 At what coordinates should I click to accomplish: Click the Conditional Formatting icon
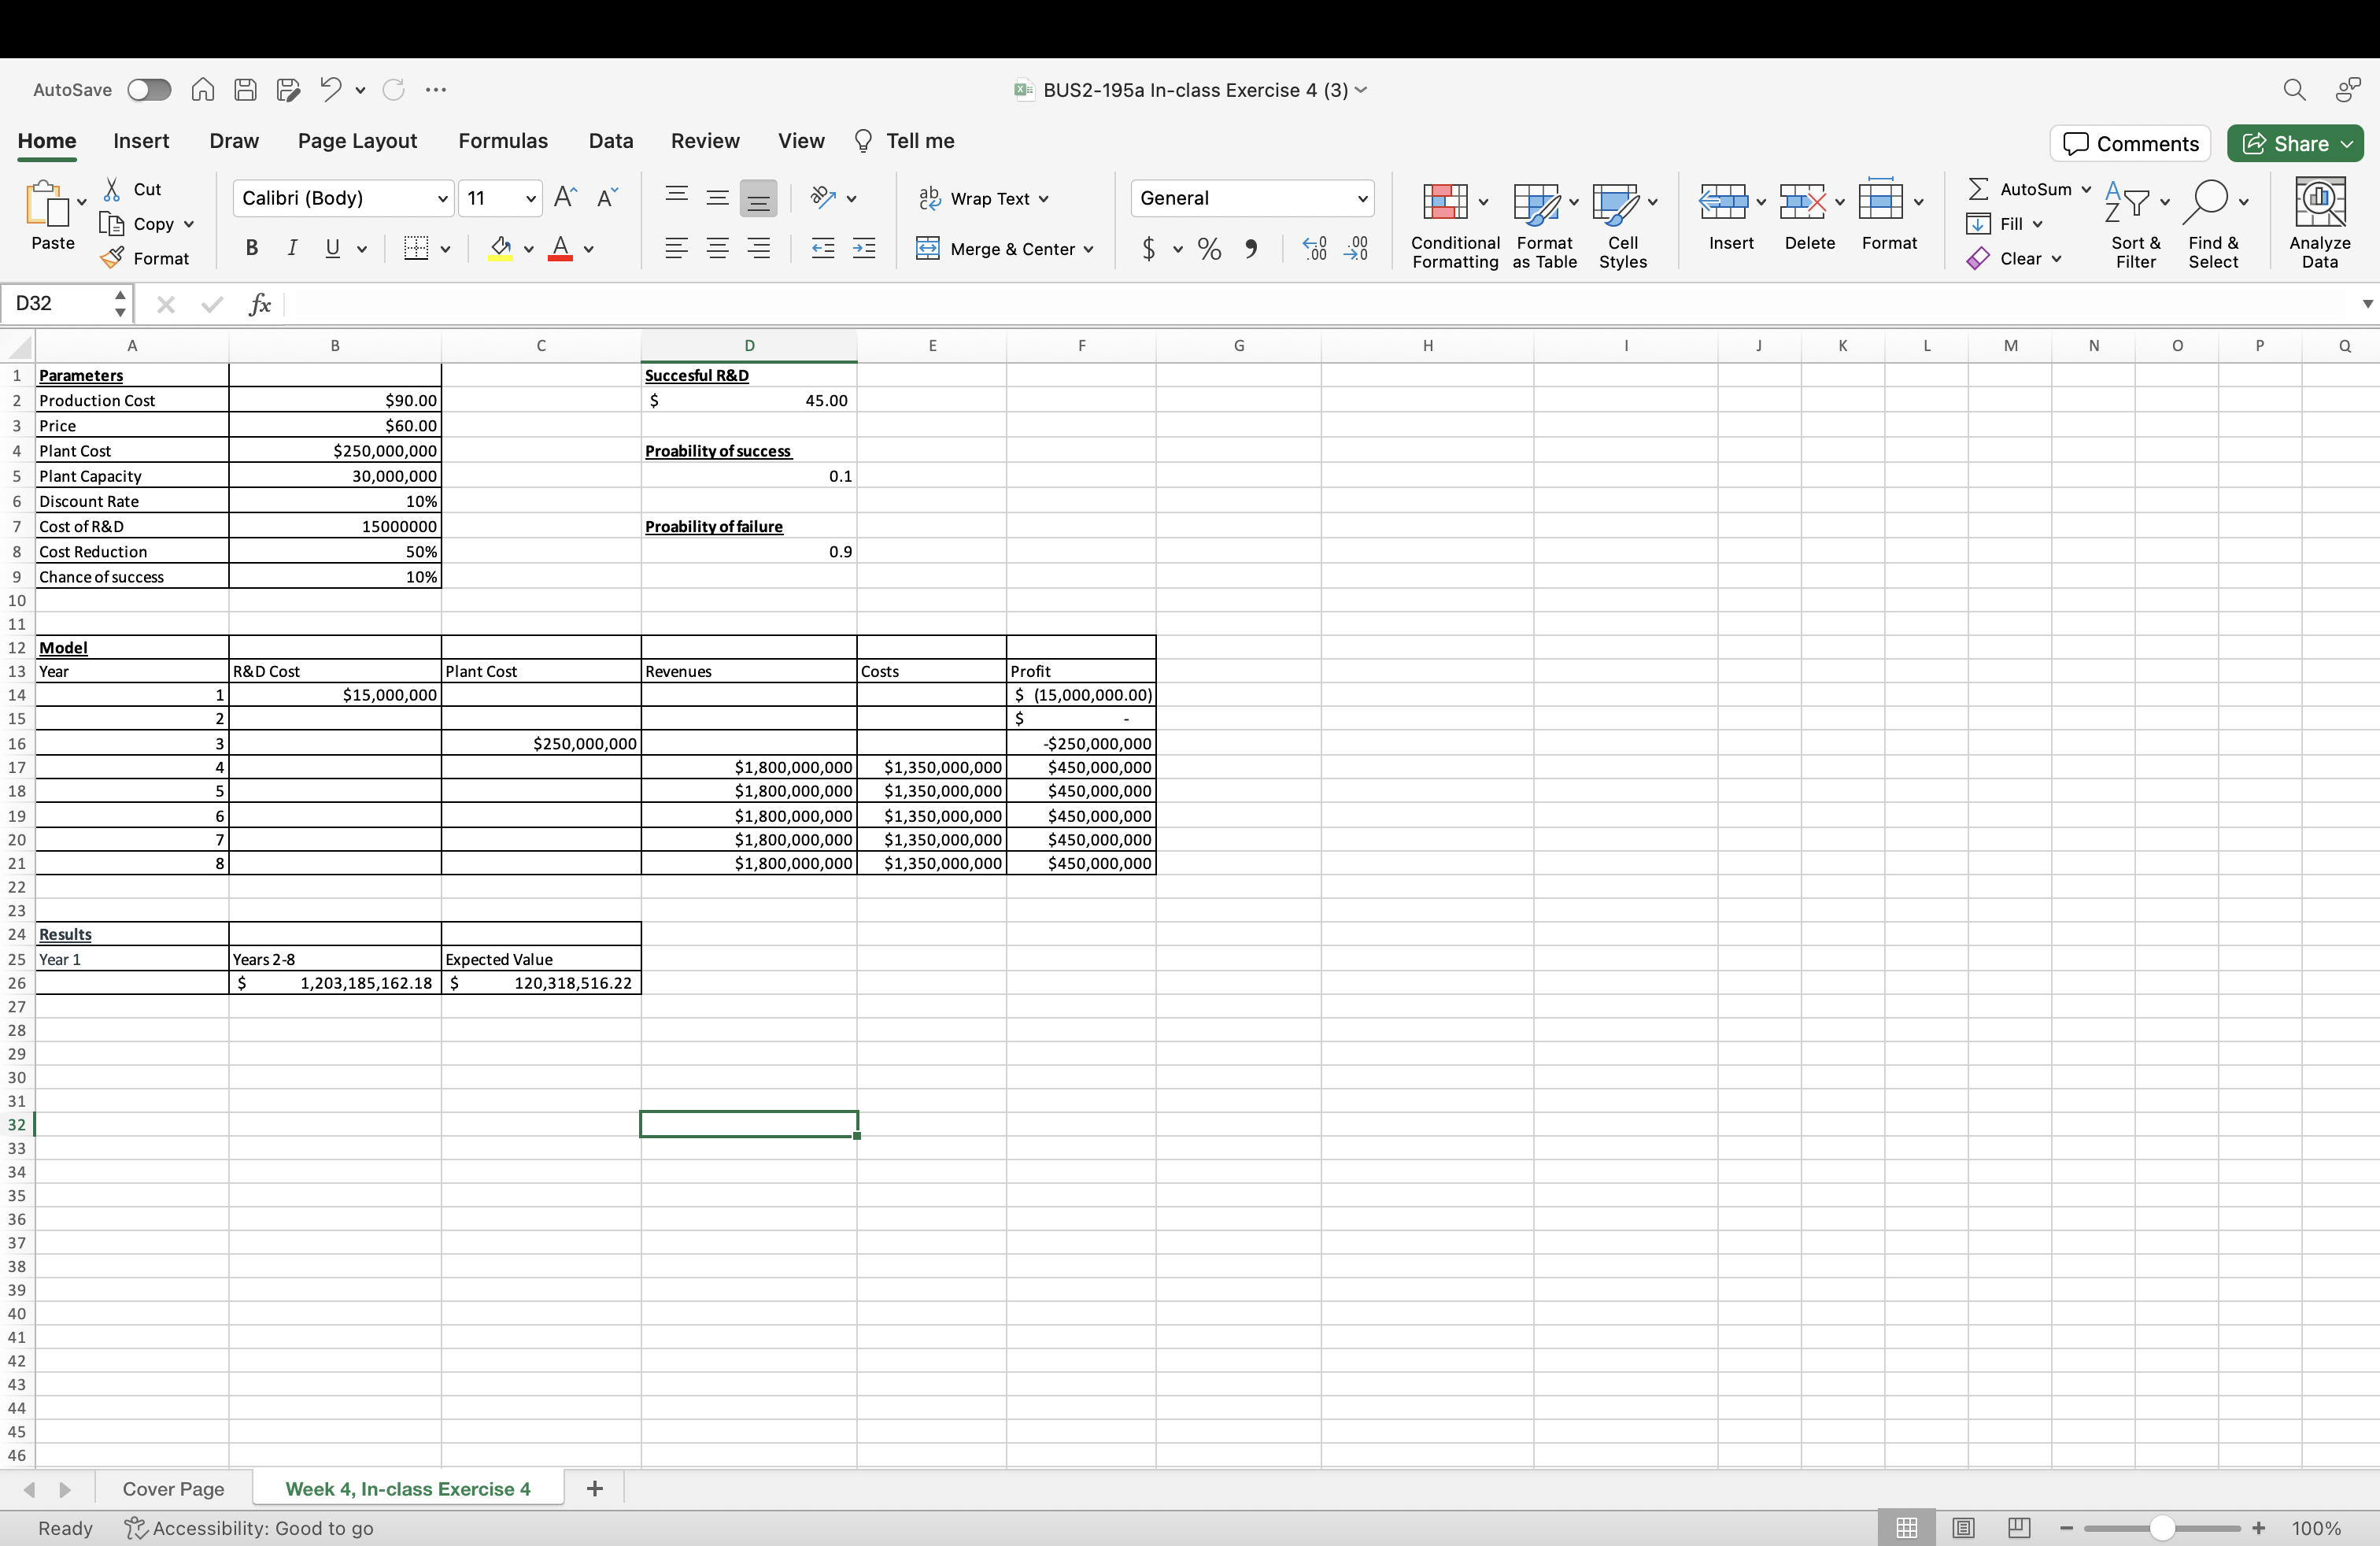(x=1444, y=203)
